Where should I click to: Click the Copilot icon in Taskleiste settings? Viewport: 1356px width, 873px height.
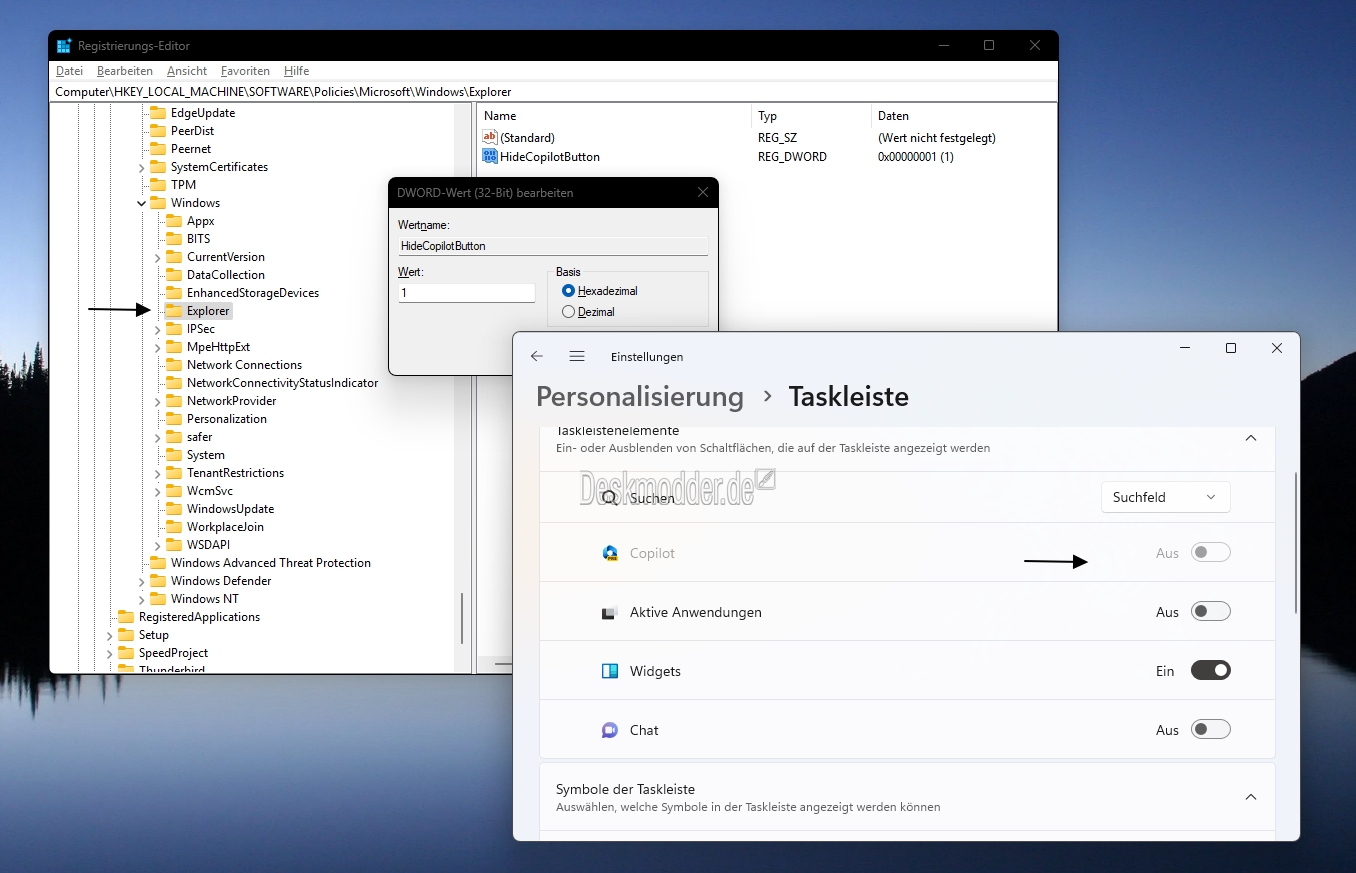click(x=610, y=553)
